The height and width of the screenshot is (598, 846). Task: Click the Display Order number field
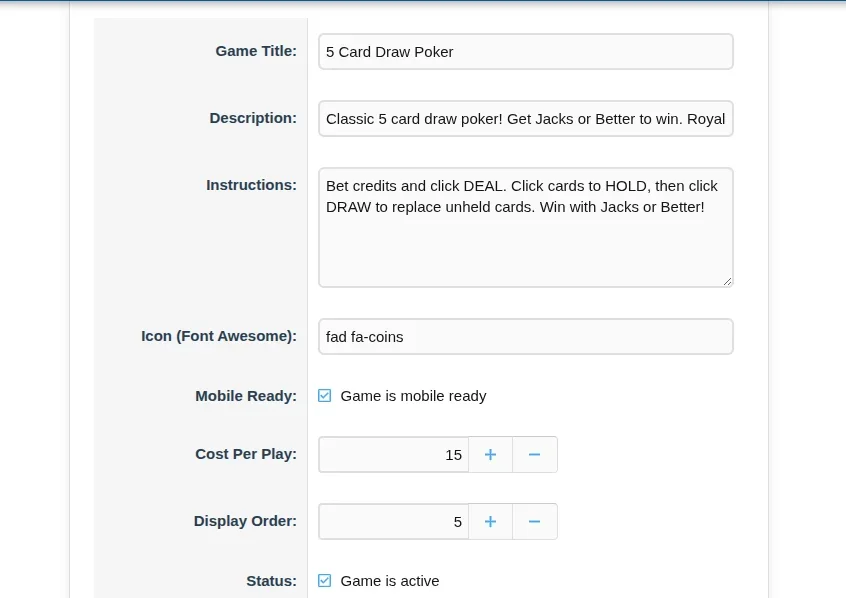393,522
